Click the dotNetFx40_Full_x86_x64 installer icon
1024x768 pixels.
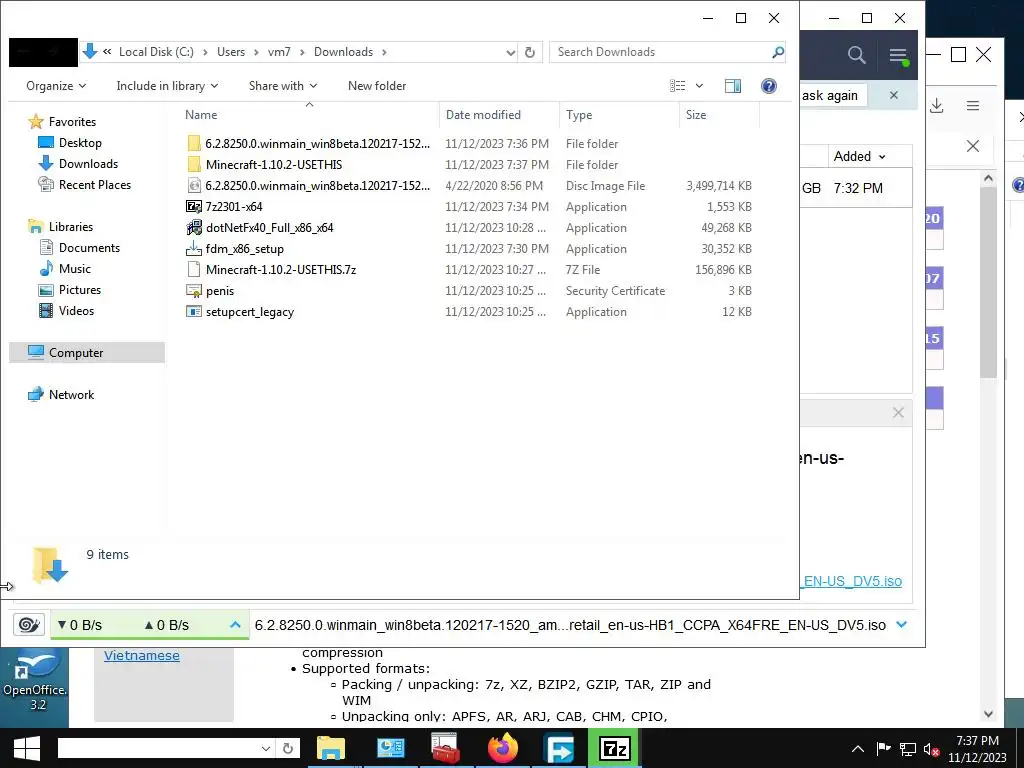[194, 228]
